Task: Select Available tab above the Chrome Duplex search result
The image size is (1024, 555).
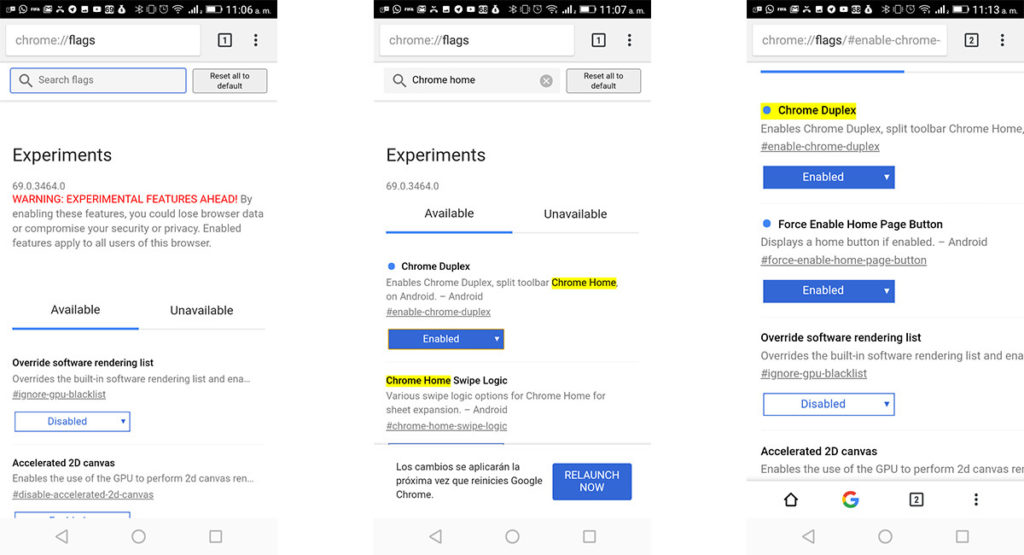Action: (449, 214)
